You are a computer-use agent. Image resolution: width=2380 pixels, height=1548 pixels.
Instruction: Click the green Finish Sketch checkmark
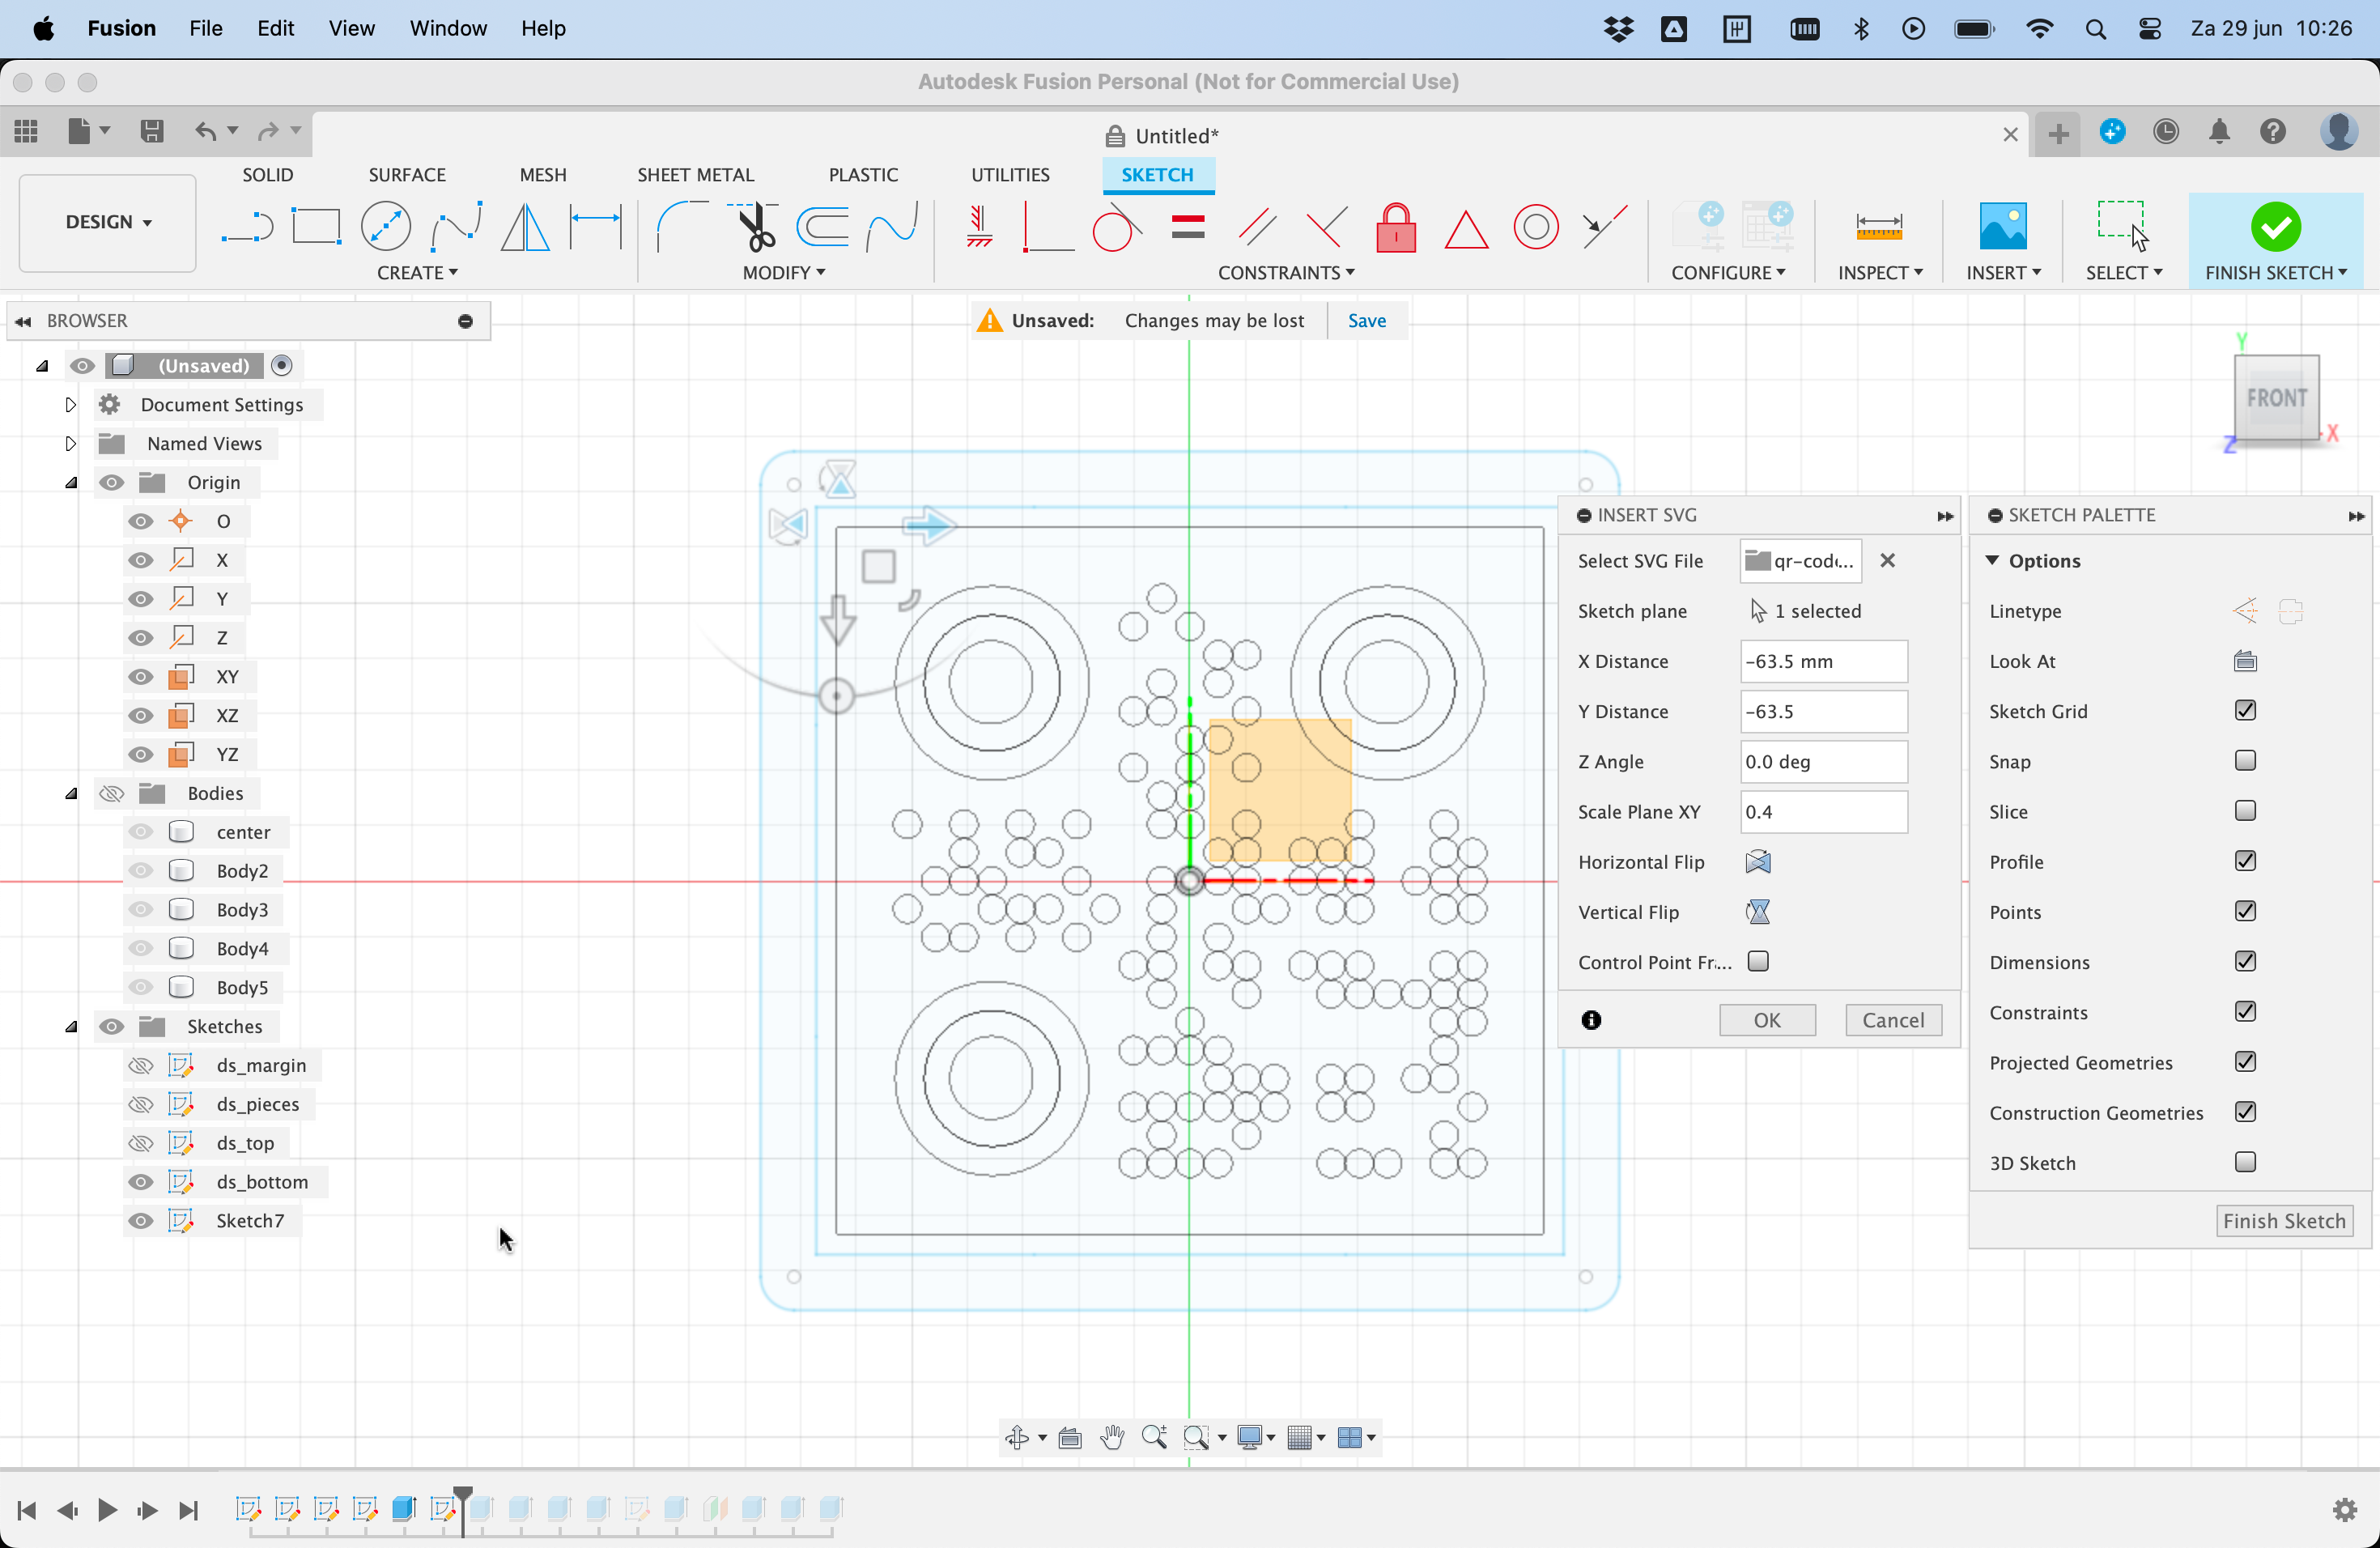(x=2275, y=227)
